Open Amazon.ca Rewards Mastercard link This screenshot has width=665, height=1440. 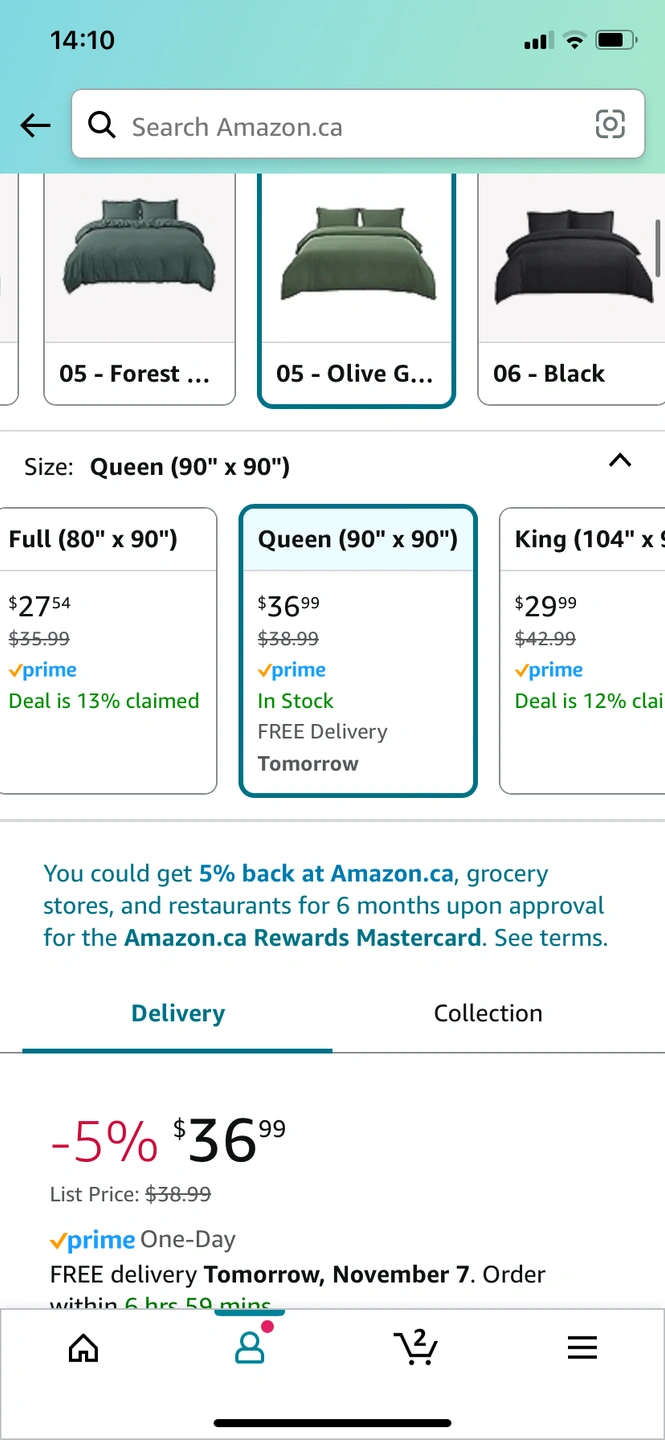303,938
